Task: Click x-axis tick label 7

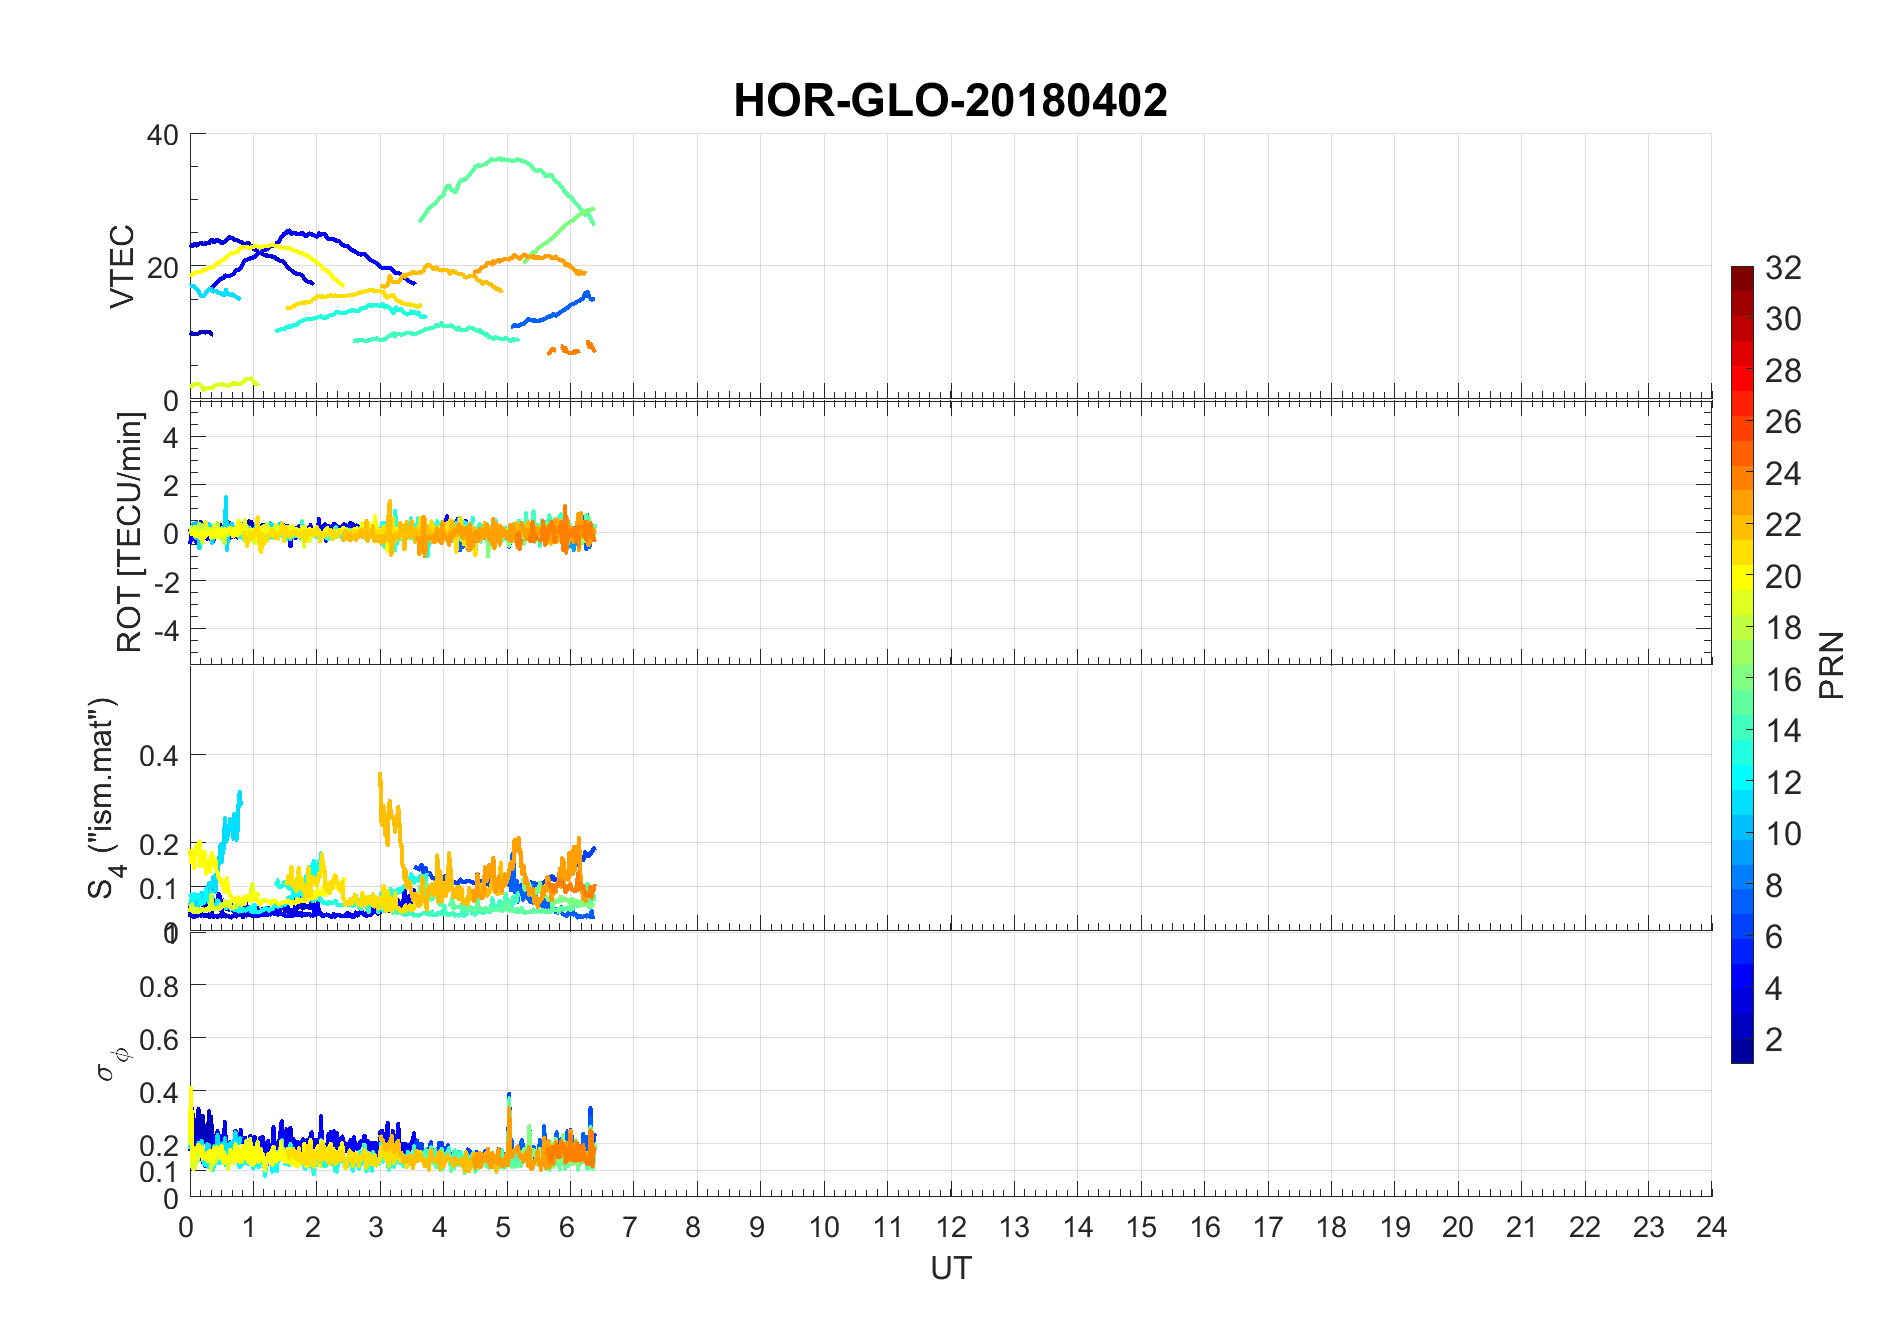Action: (629, 1227)
